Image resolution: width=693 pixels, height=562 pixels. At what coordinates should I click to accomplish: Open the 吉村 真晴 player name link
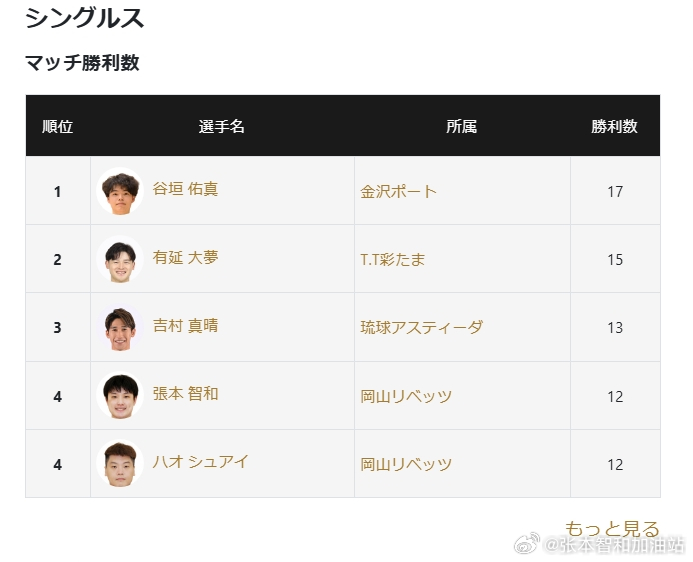click(x=185, y=326)
